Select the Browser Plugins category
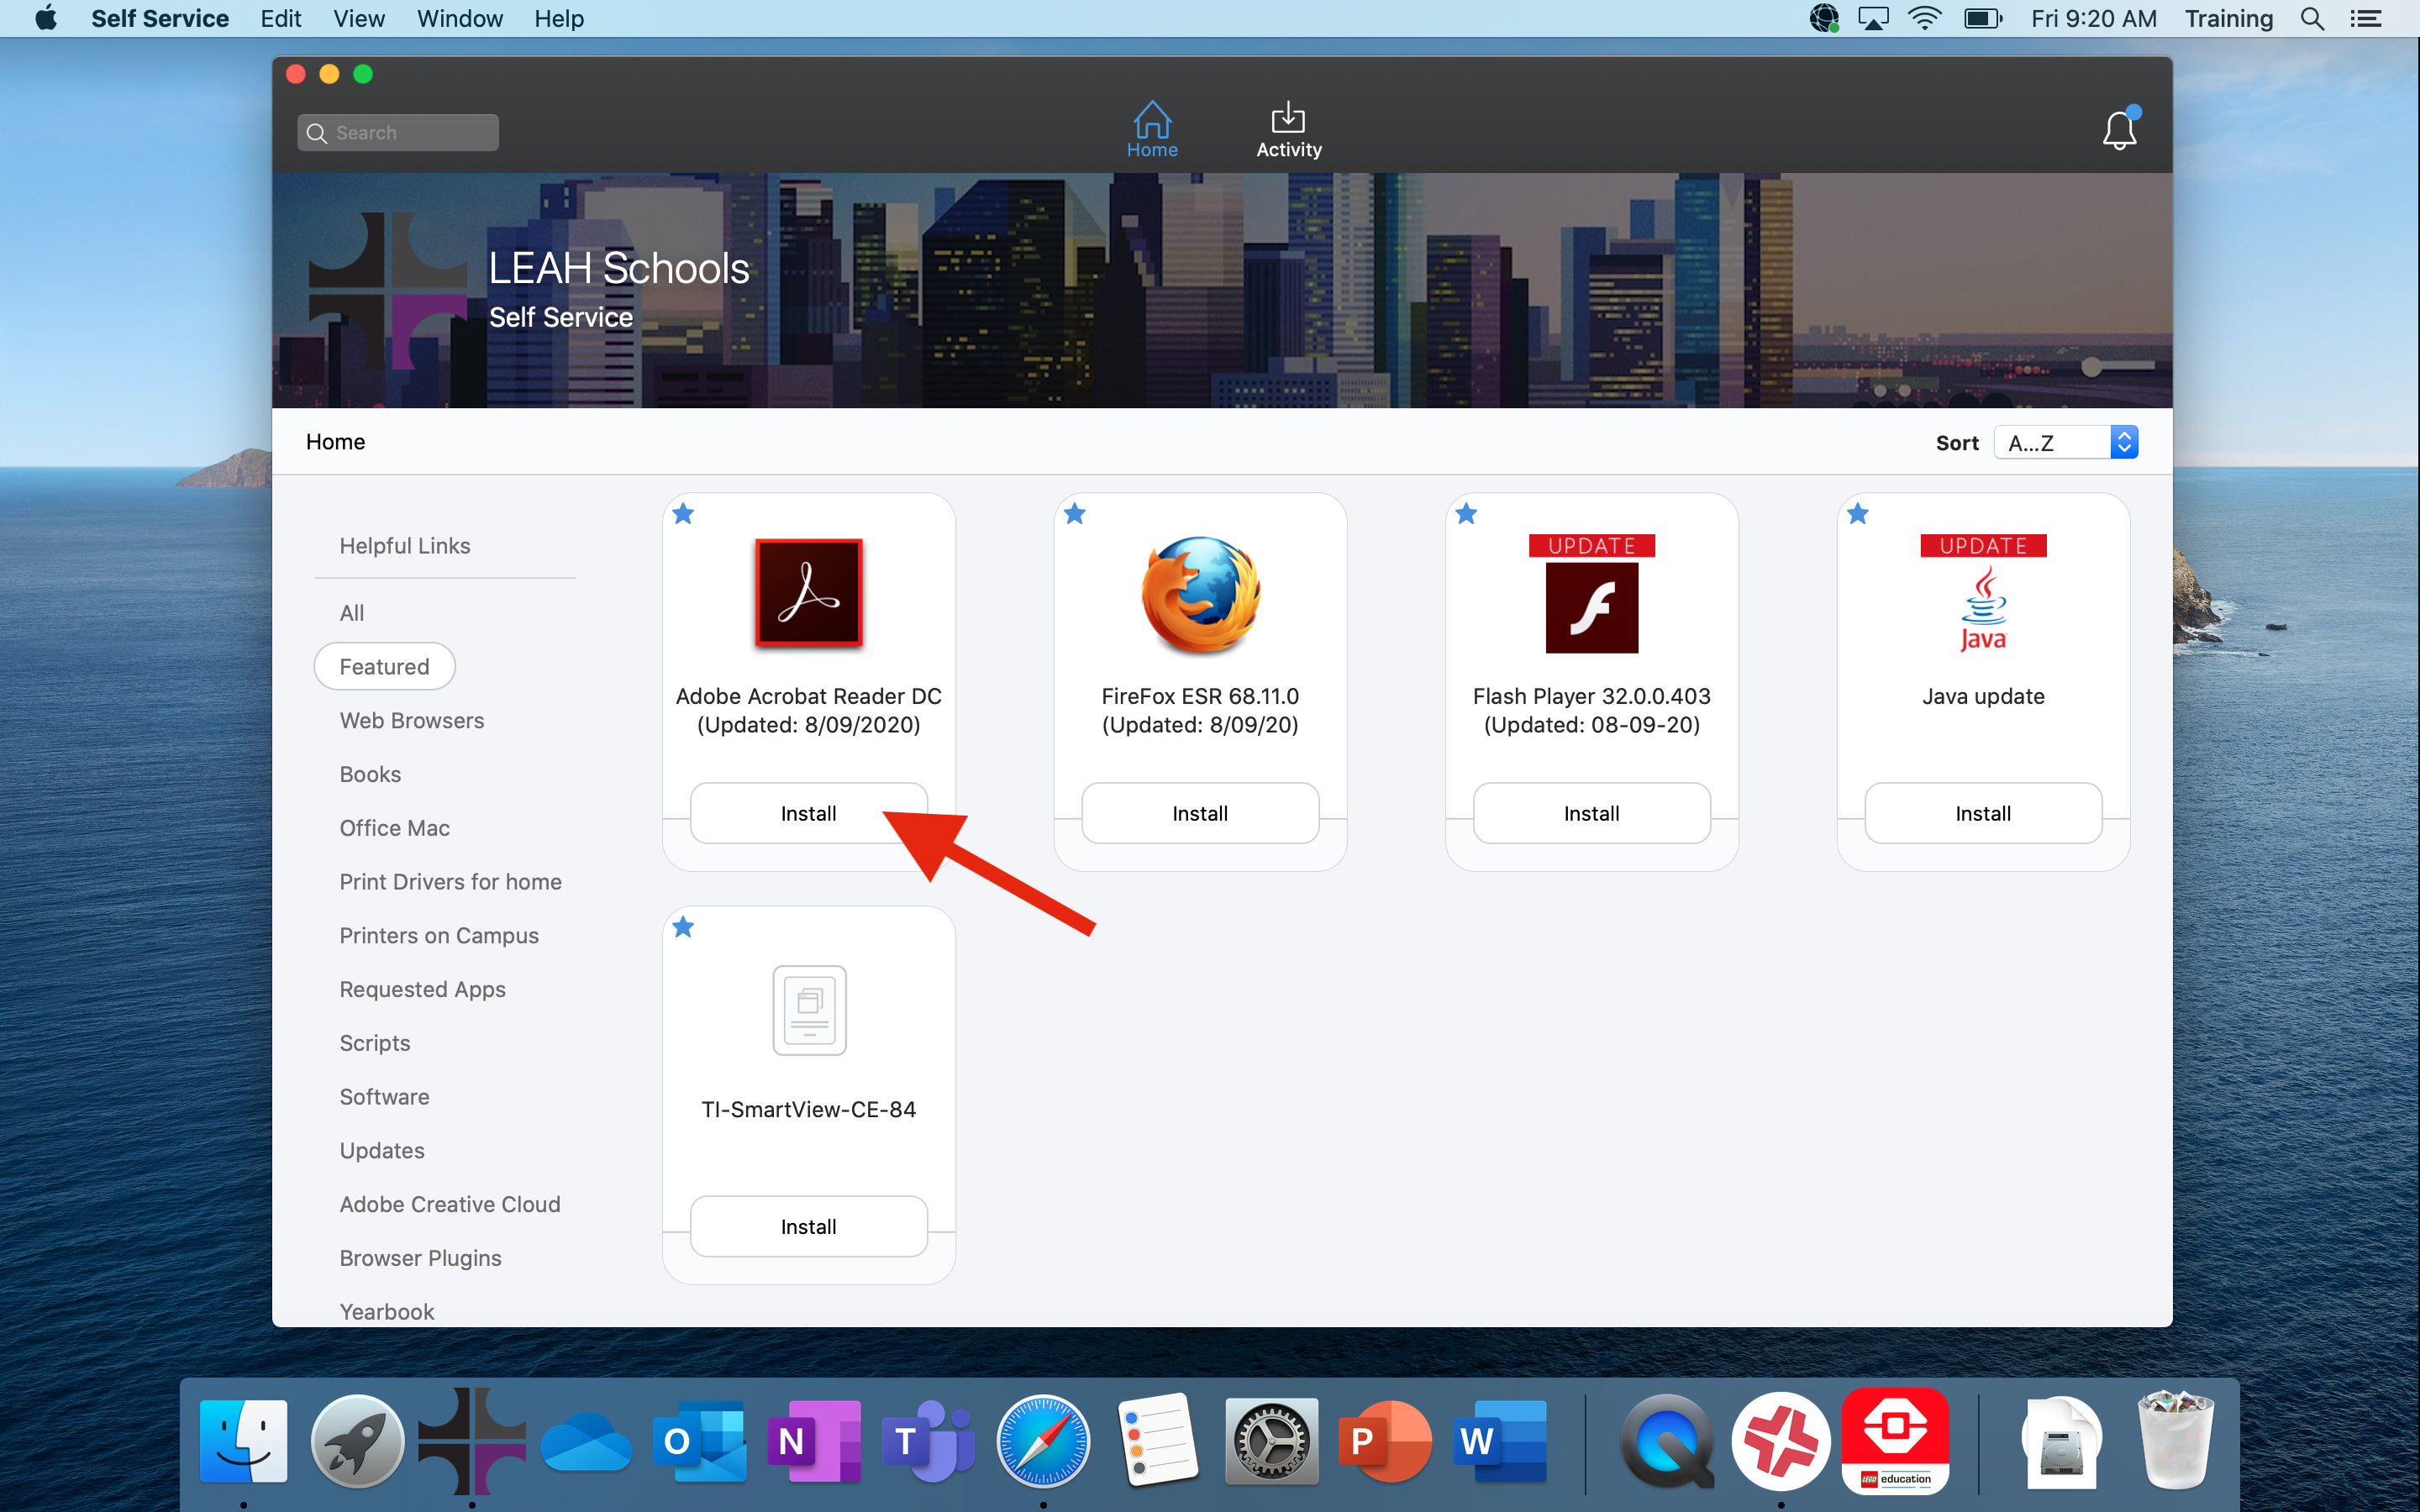2420x1512 pixels. point(420,1258)
